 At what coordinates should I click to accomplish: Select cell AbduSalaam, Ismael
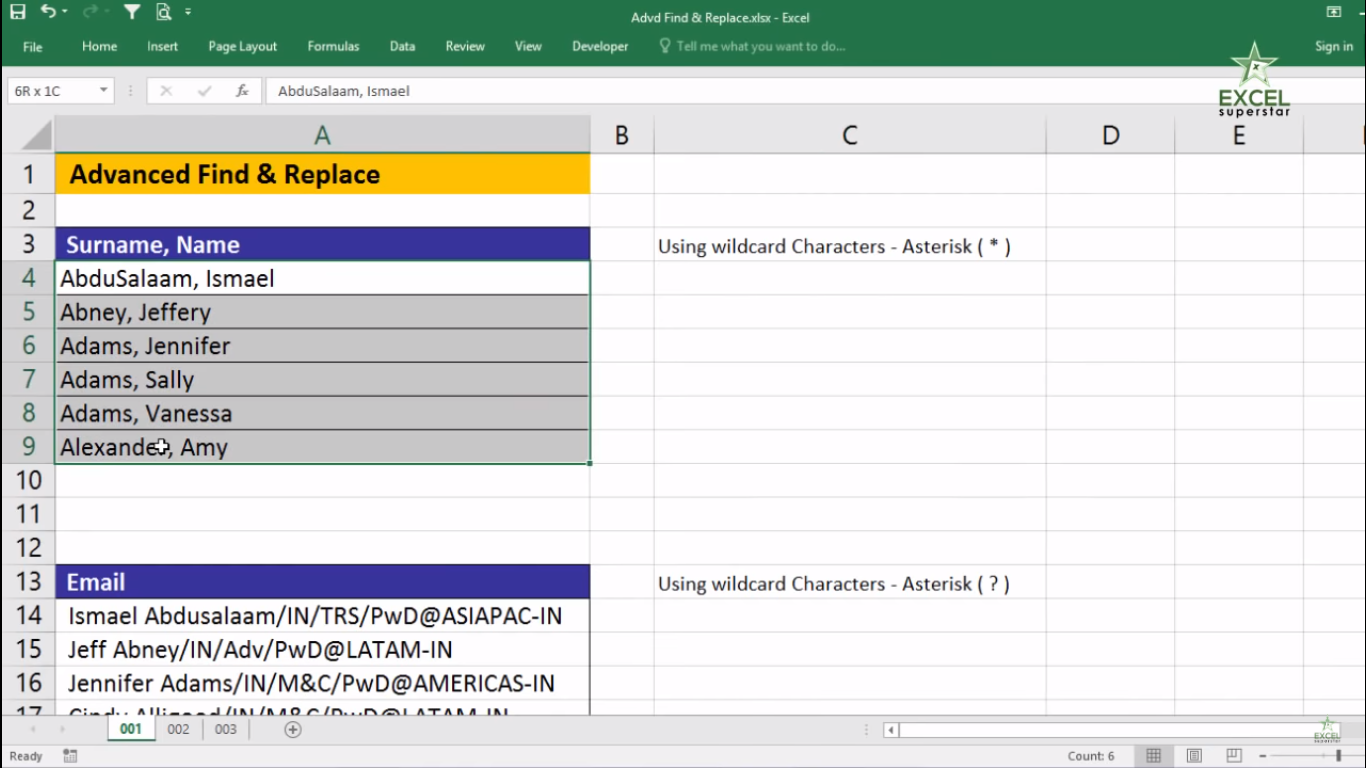pos(322,278)
